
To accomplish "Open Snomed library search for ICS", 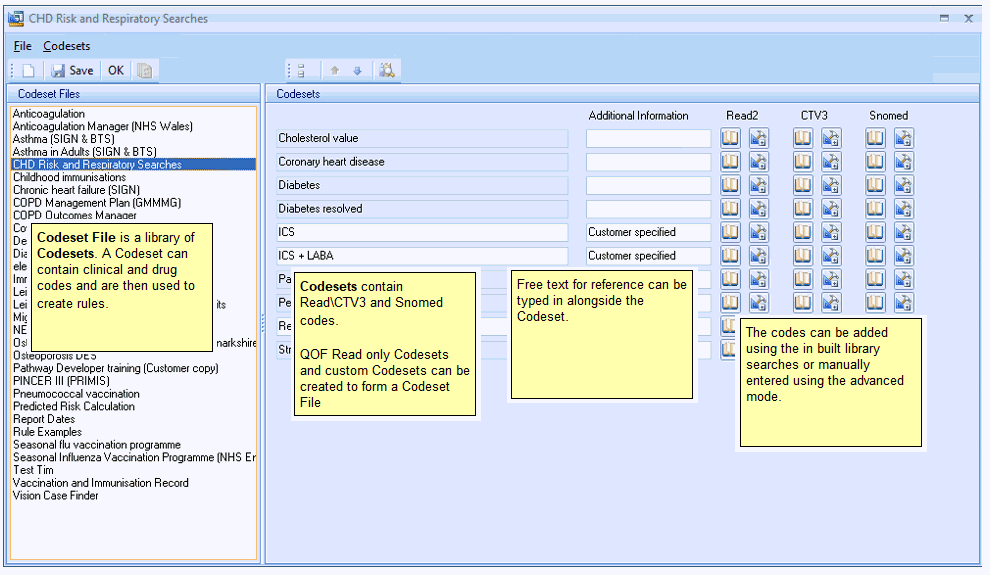I will point(876,232).
